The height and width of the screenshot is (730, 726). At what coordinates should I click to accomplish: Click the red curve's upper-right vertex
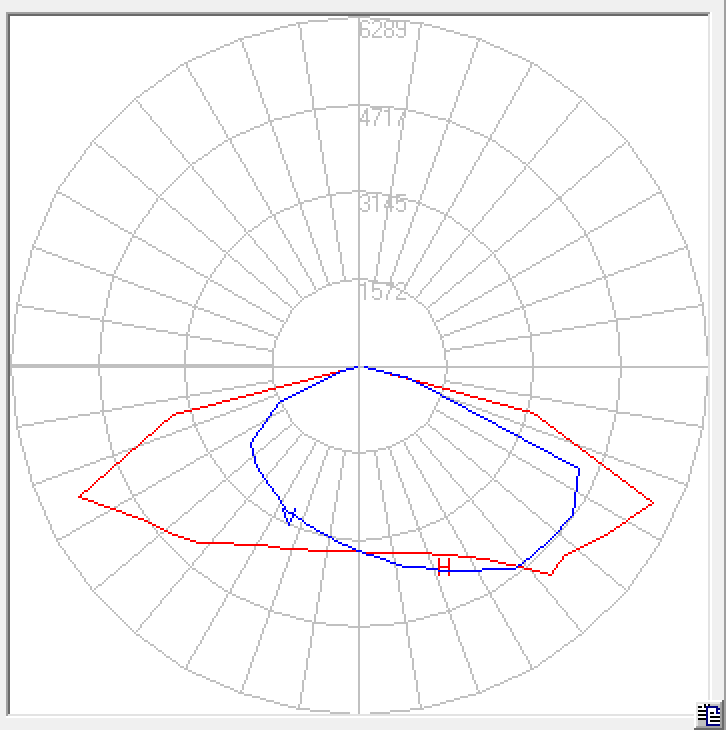pyautogui.click(x=531, y=411)
